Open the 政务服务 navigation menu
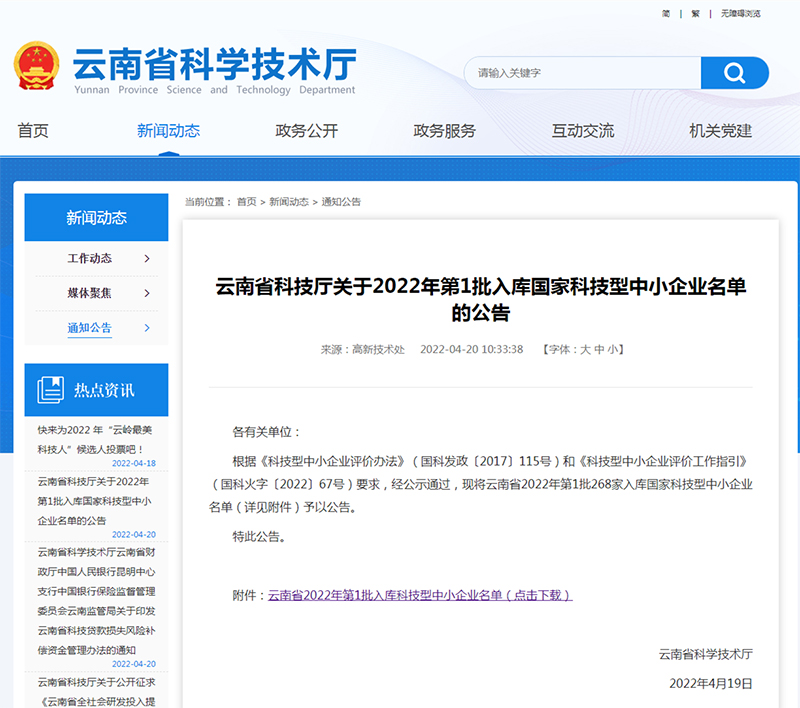Viewport: 800px width, 708px height. (x=445, y=131)
